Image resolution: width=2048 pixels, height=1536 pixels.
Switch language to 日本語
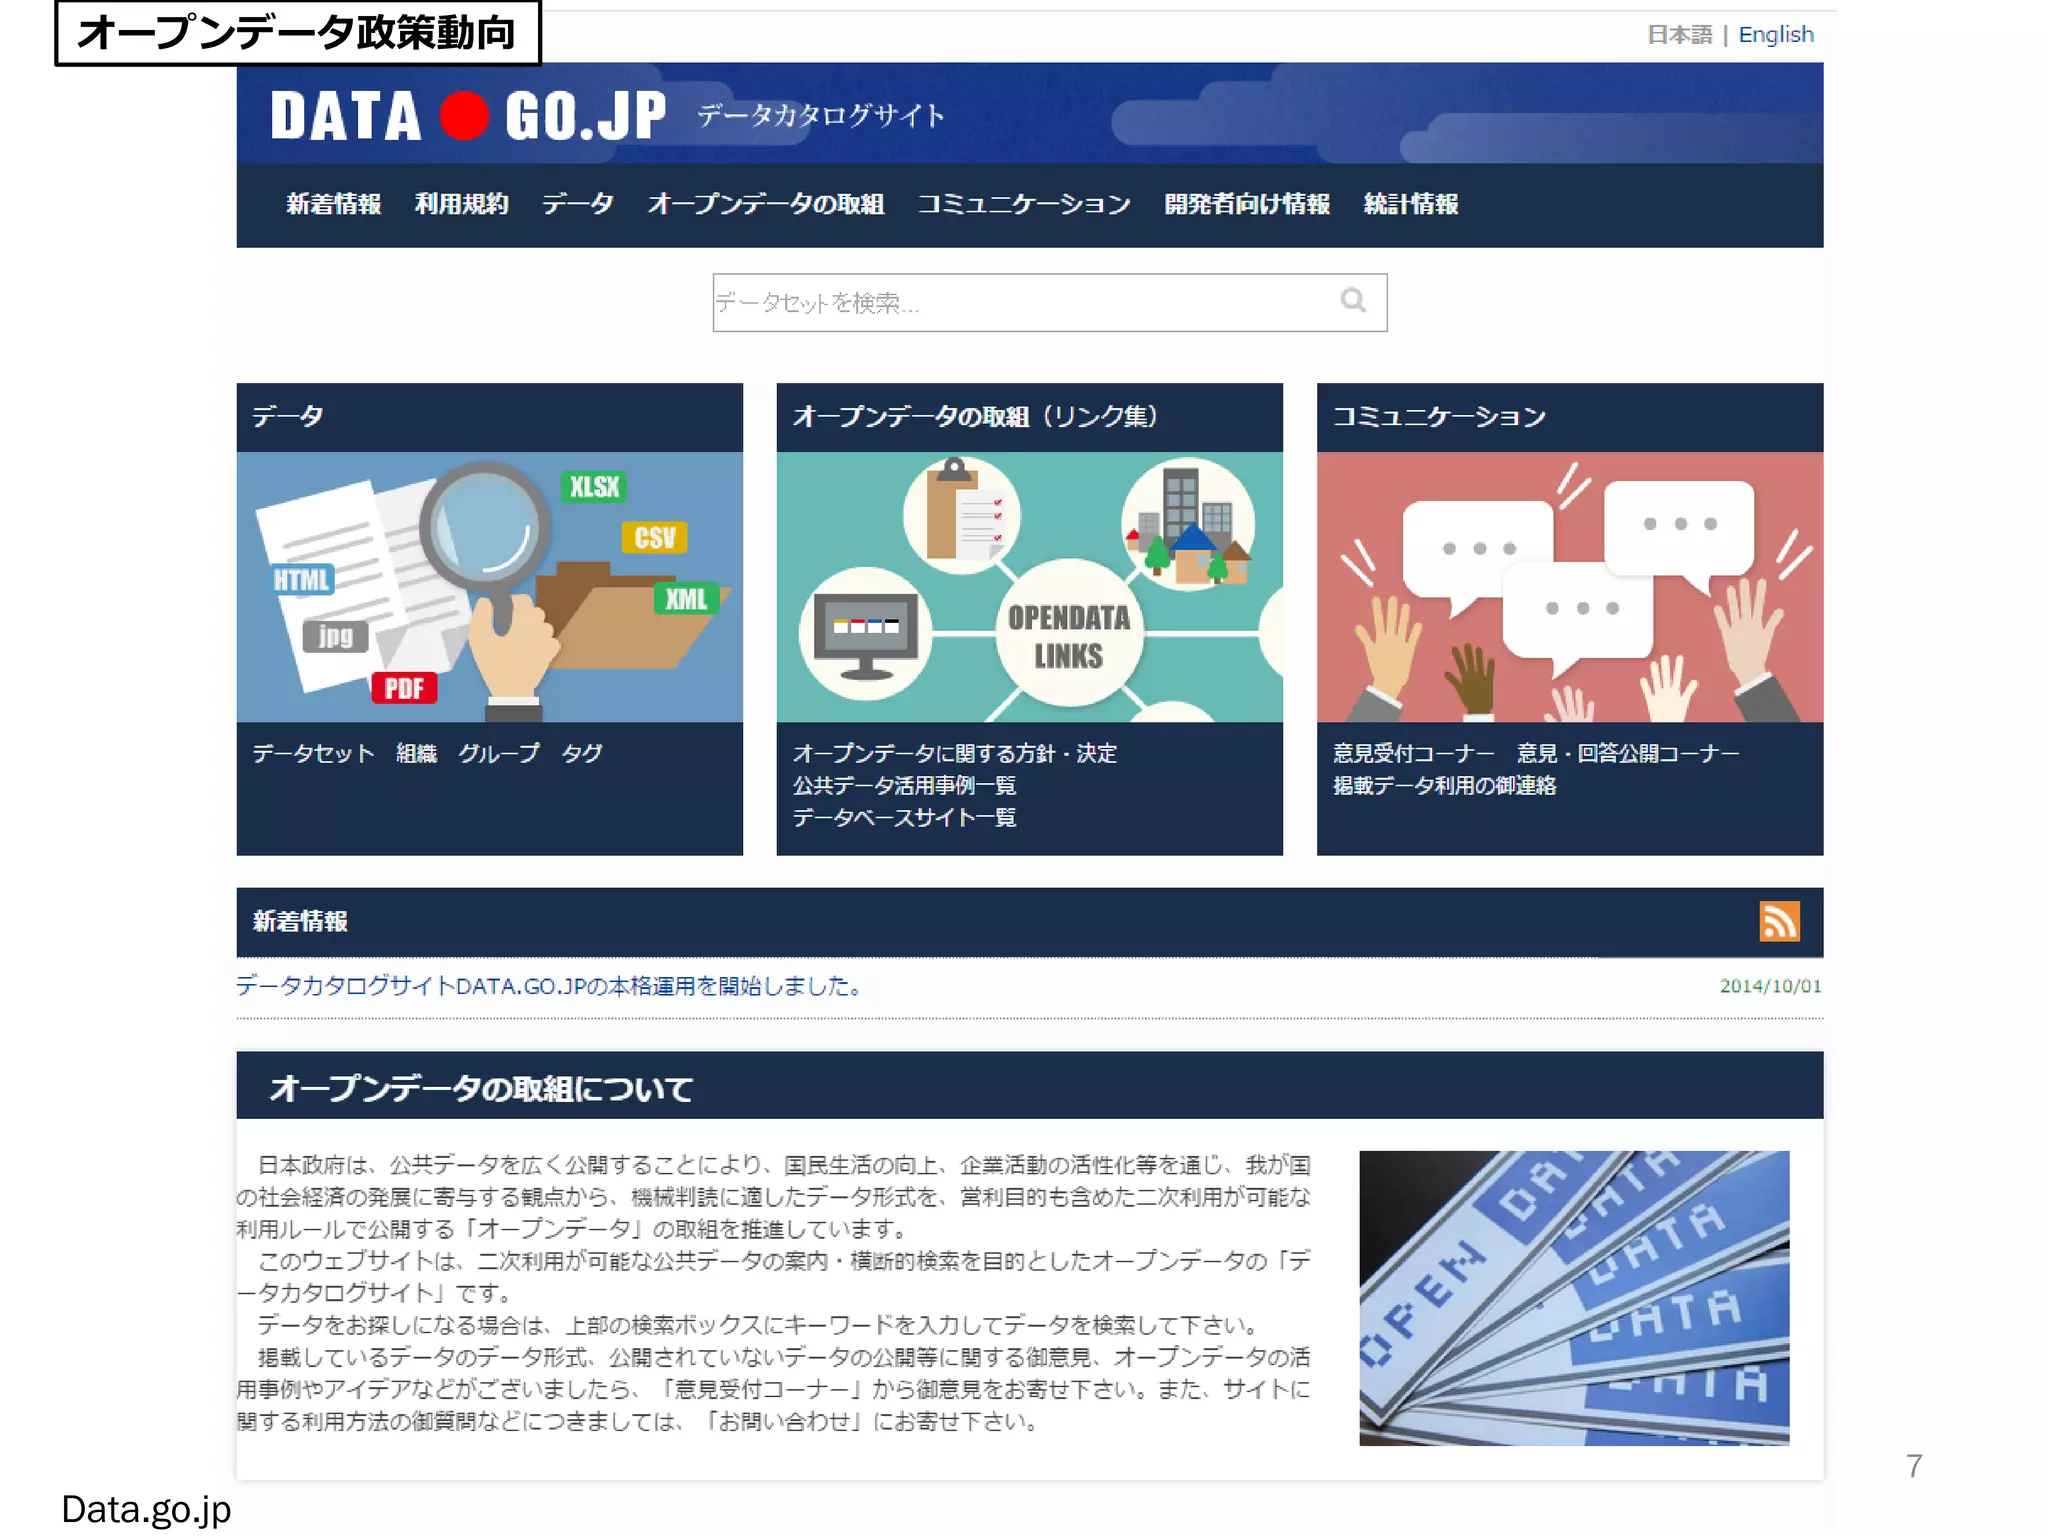point(1679,35)
